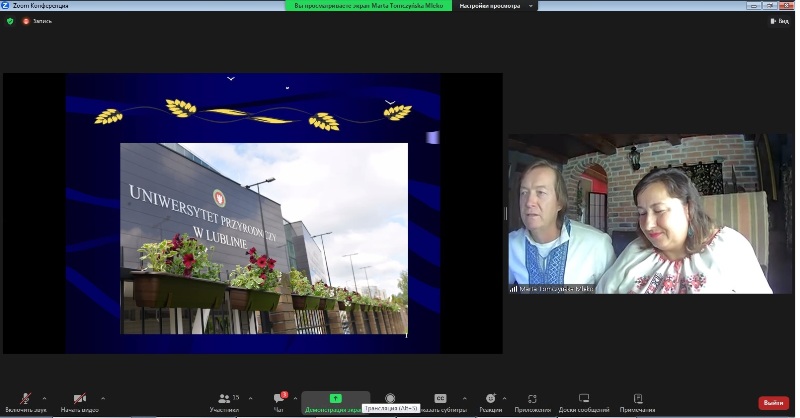Expand subtitles options arrow
This screenshot has height=418, width=800.
tap(464, 399)
